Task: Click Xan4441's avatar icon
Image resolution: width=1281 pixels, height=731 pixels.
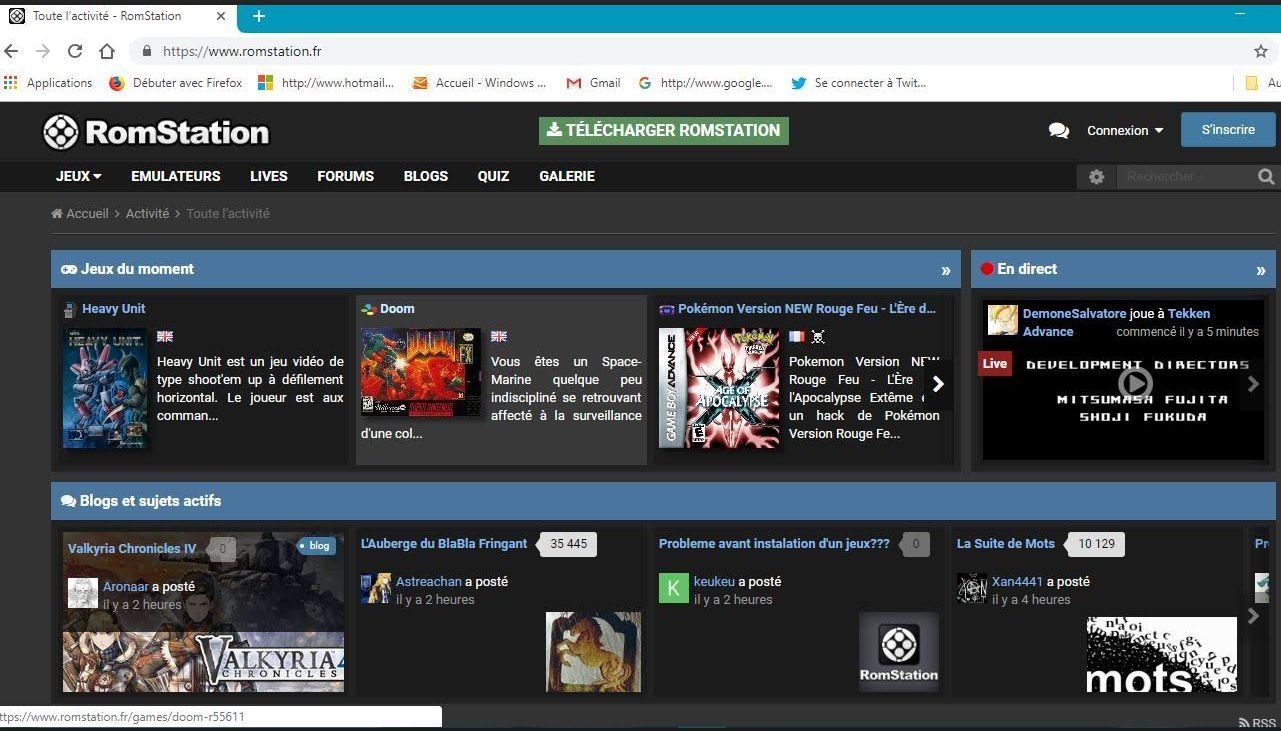Action: [x=972, y=589]
